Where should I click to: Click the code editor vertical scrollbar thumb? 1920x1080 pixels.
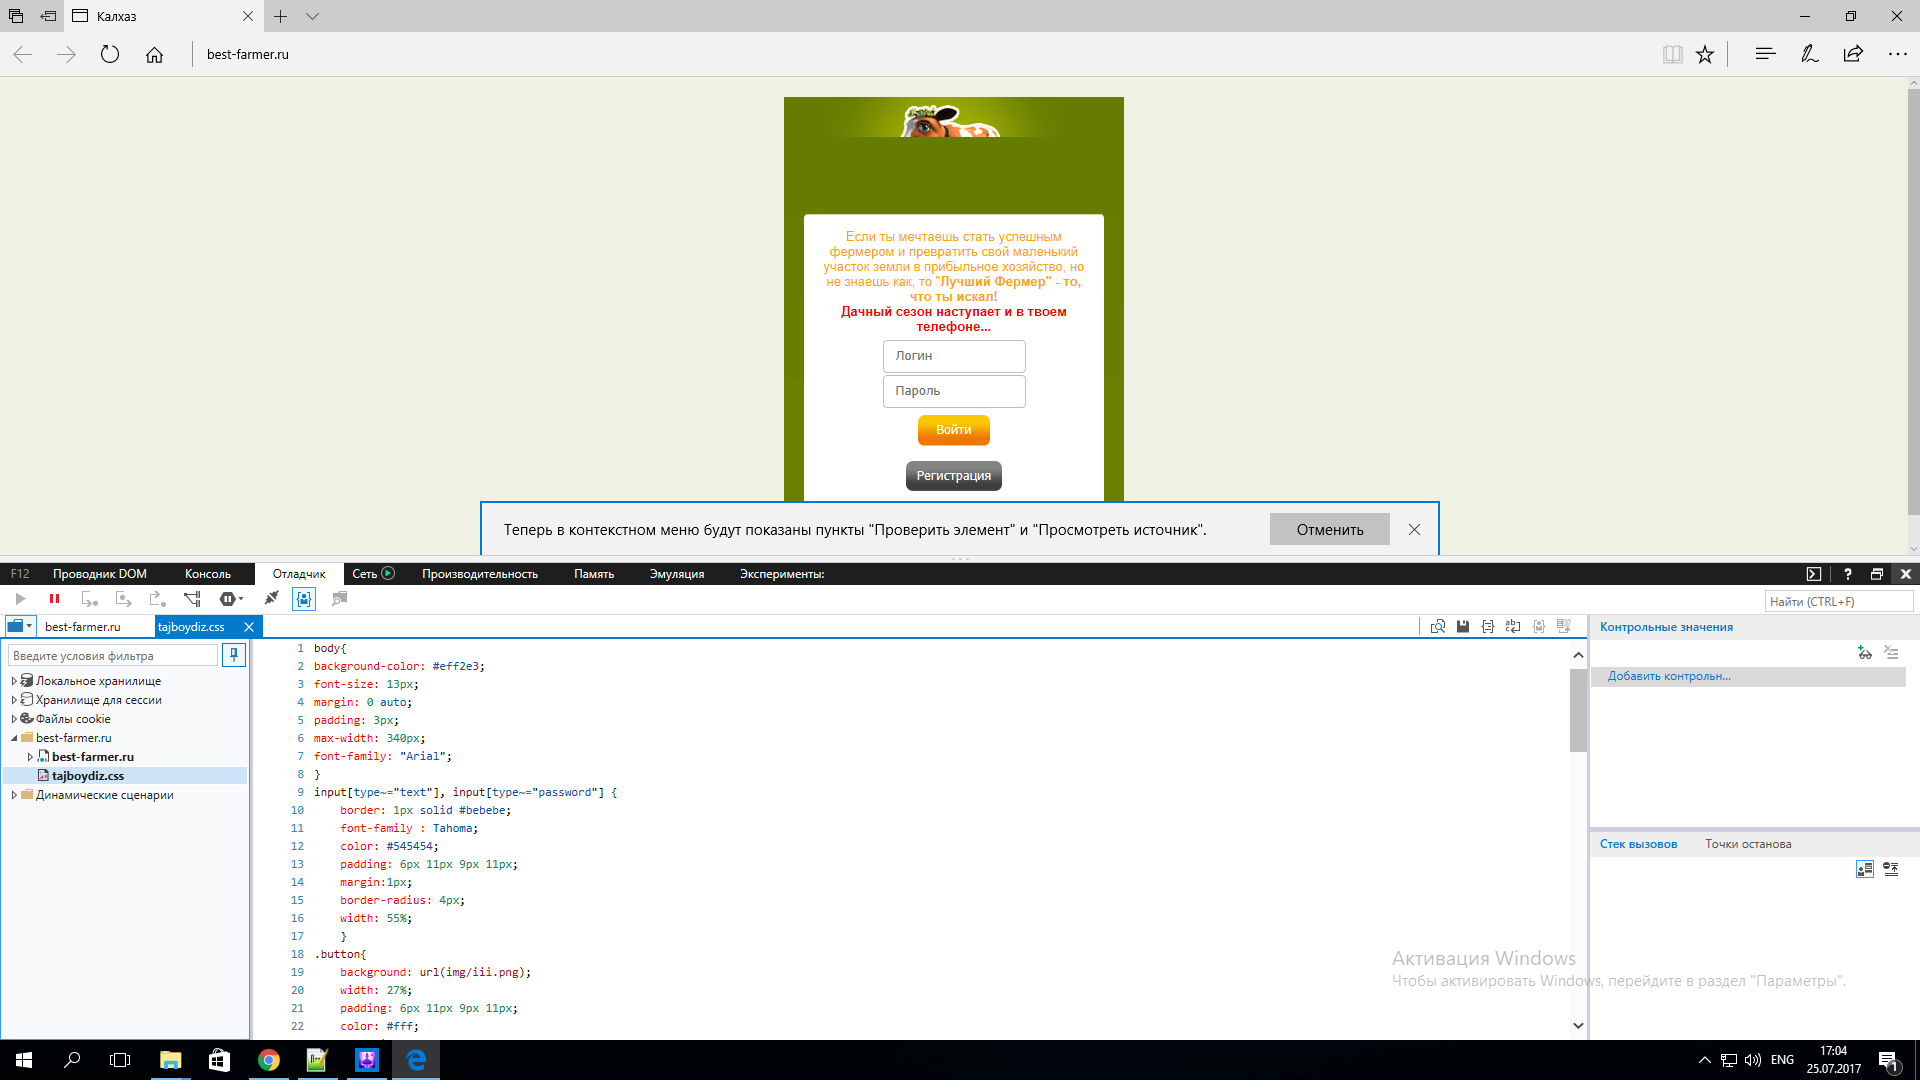(1578, 710)
